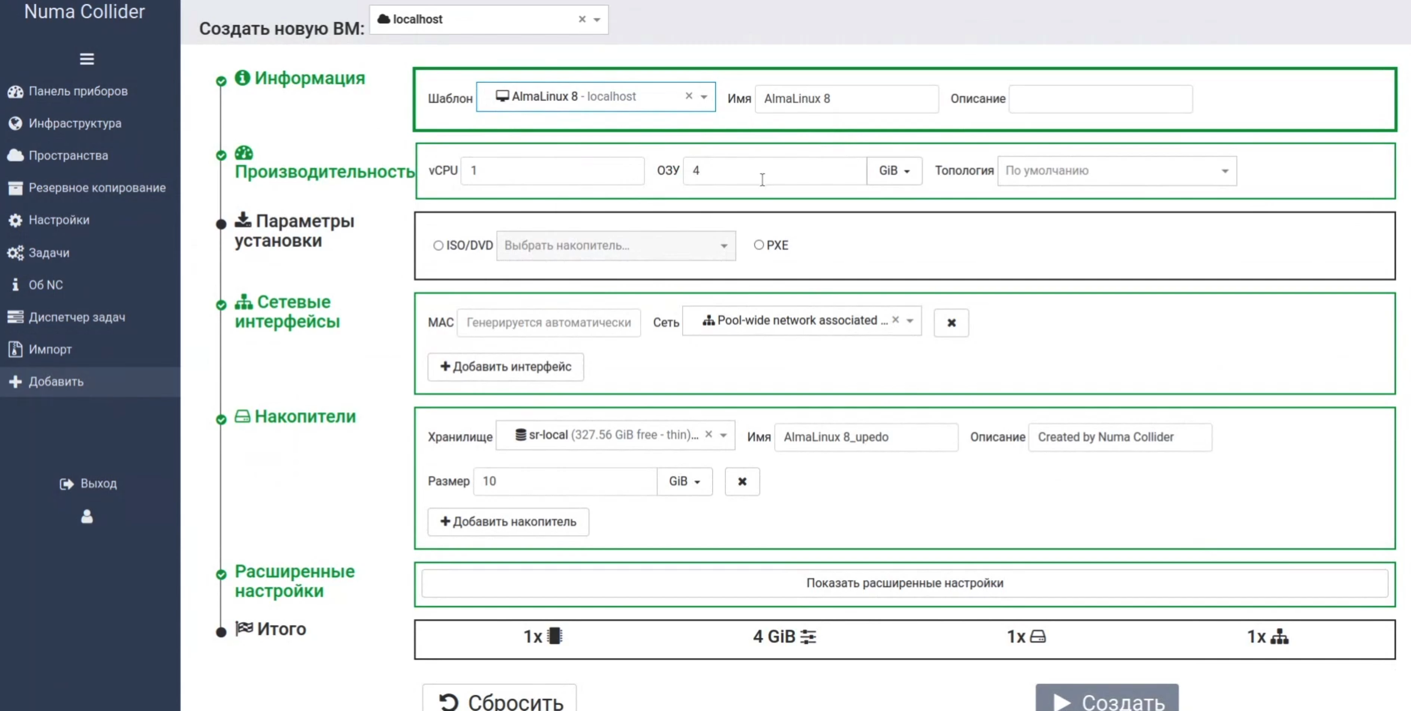Select the ISO/DVD radio option
1411x711 pixels.
coord(438,245)
